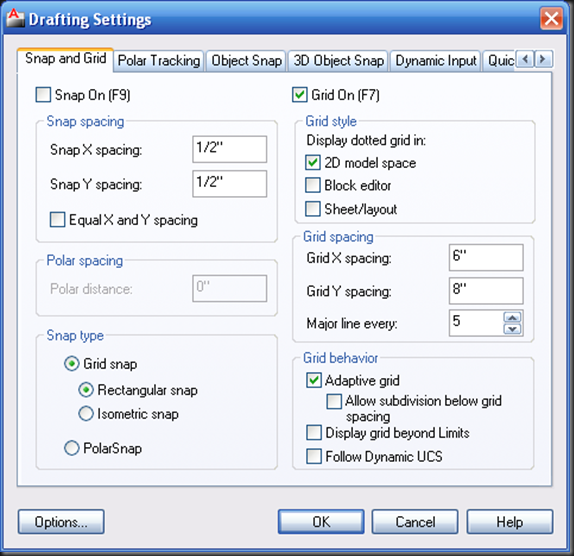Open the 3D Object Snap tab
Screen dimensions: 574x556
click(339, 61)
